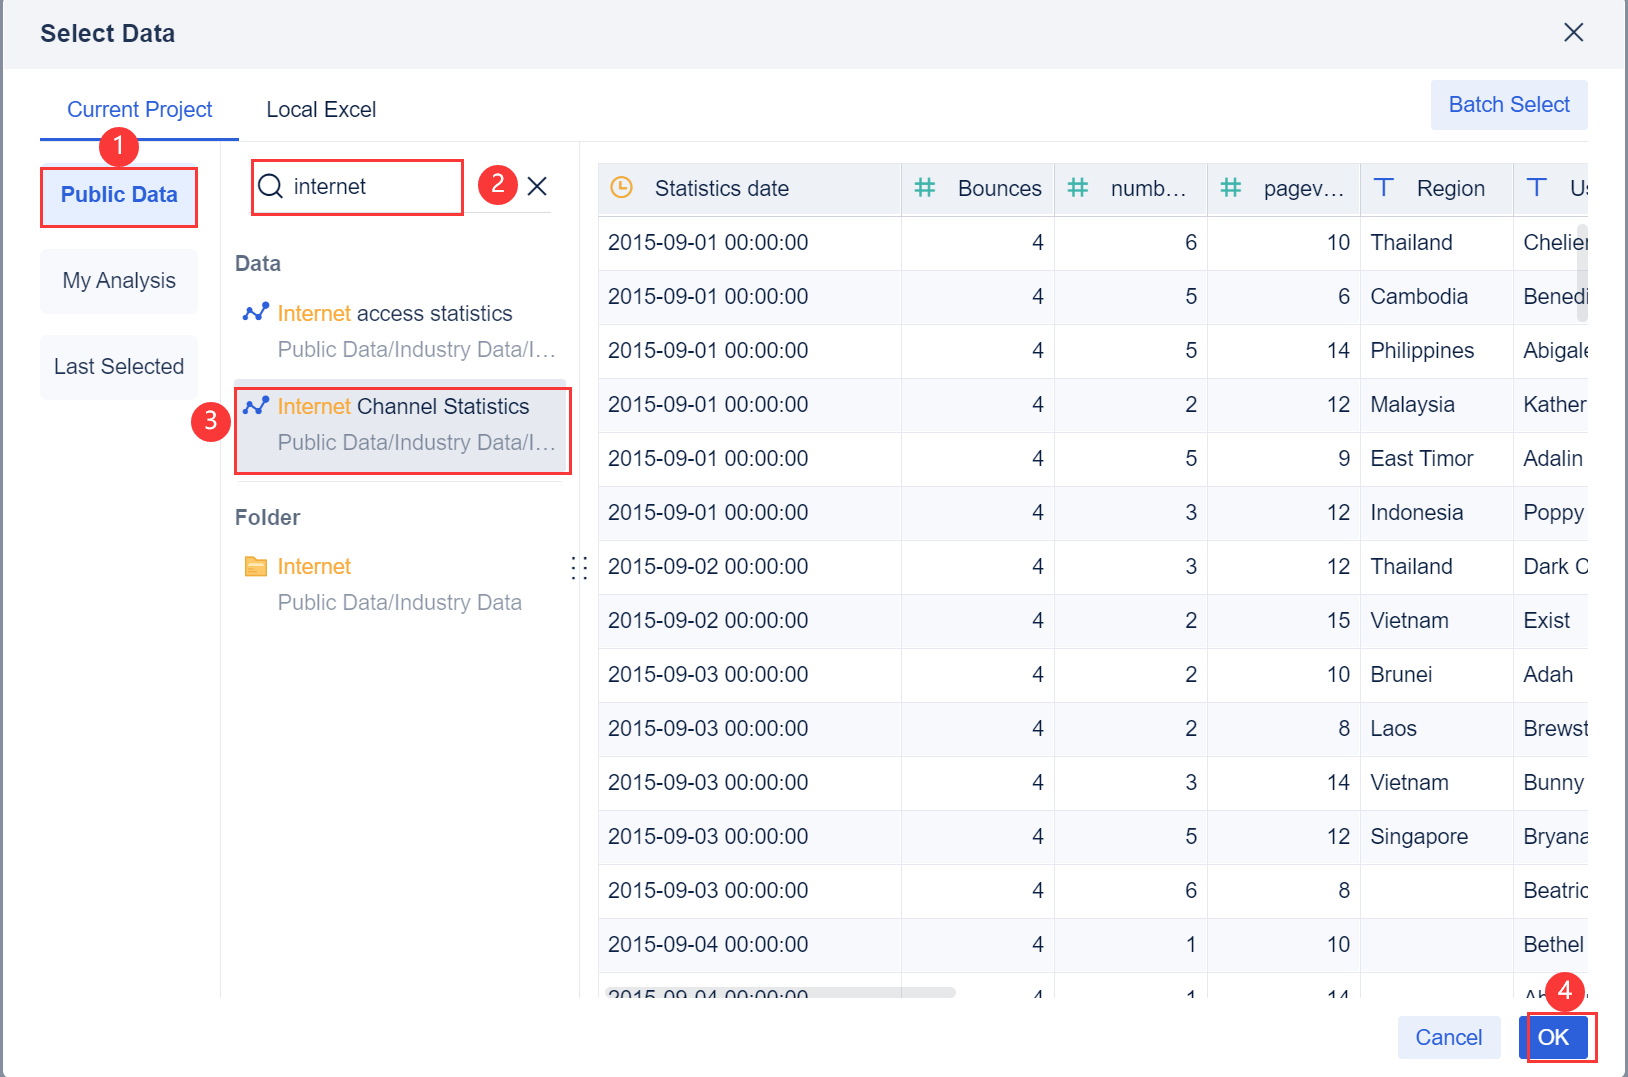
Task: Click the panel resize drag handle
Action: coord(579,568)
